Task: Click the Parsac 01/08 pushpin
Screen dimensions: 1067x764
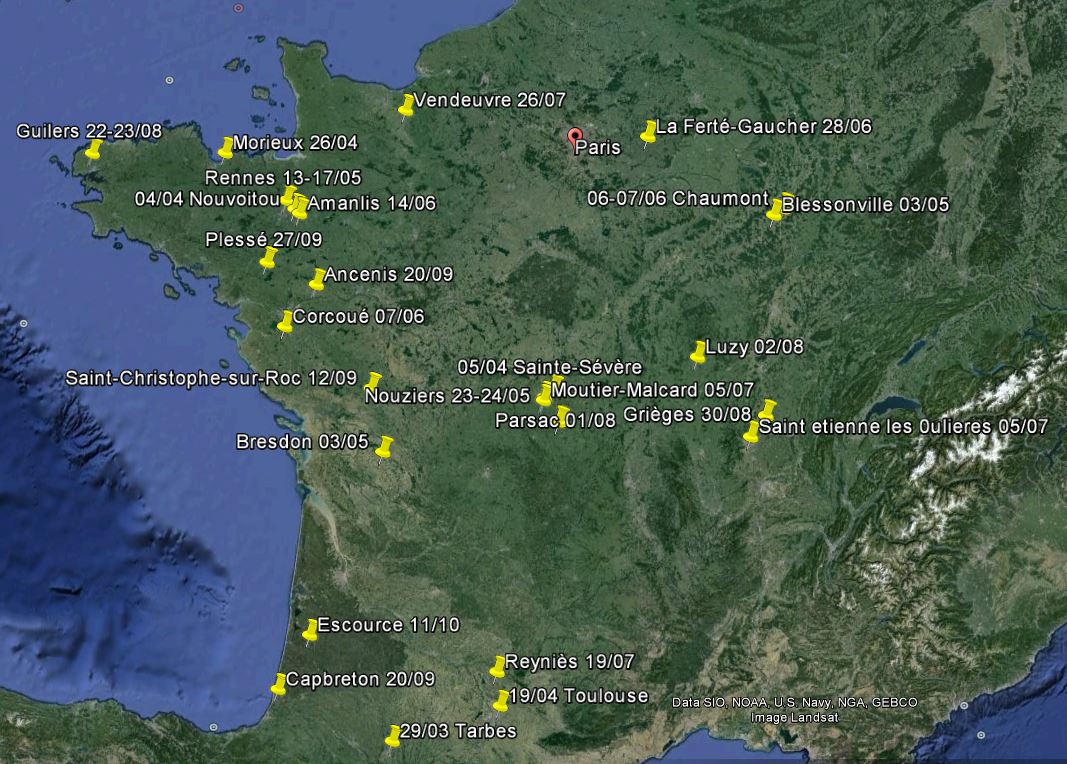Action: 563,416
